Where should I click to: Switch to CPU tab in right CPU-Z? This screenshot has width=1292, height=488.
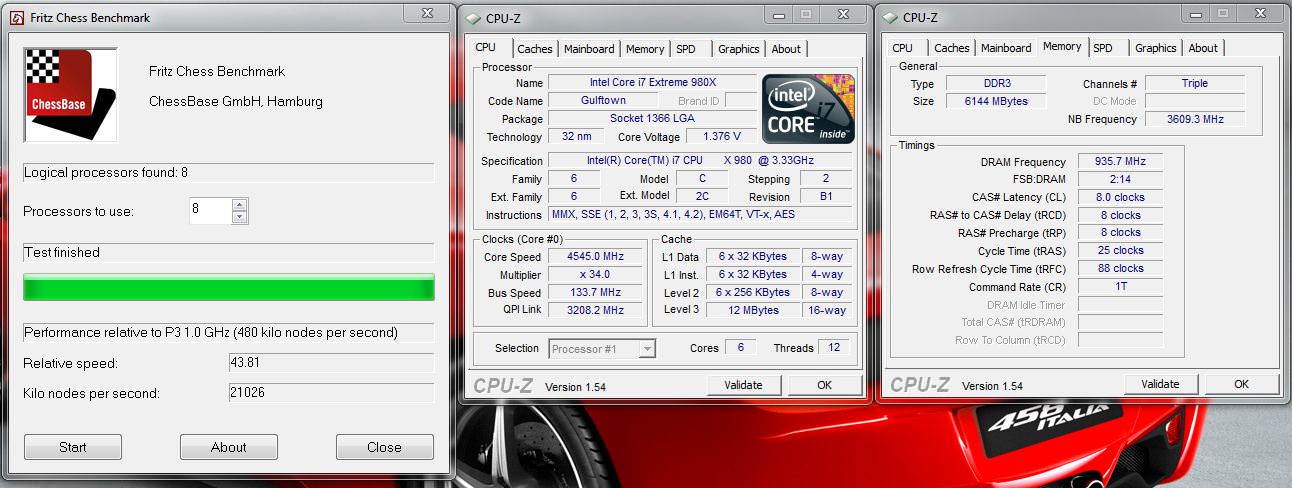(903, 48)
